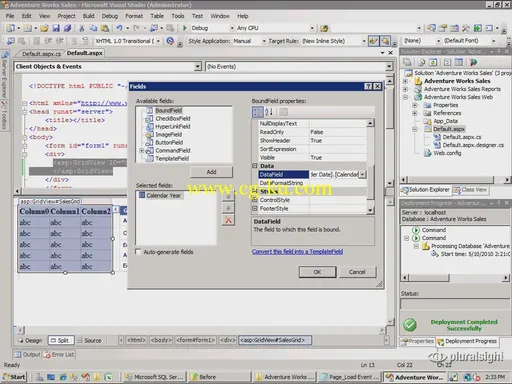Open the File menu

tap(10, 16)
